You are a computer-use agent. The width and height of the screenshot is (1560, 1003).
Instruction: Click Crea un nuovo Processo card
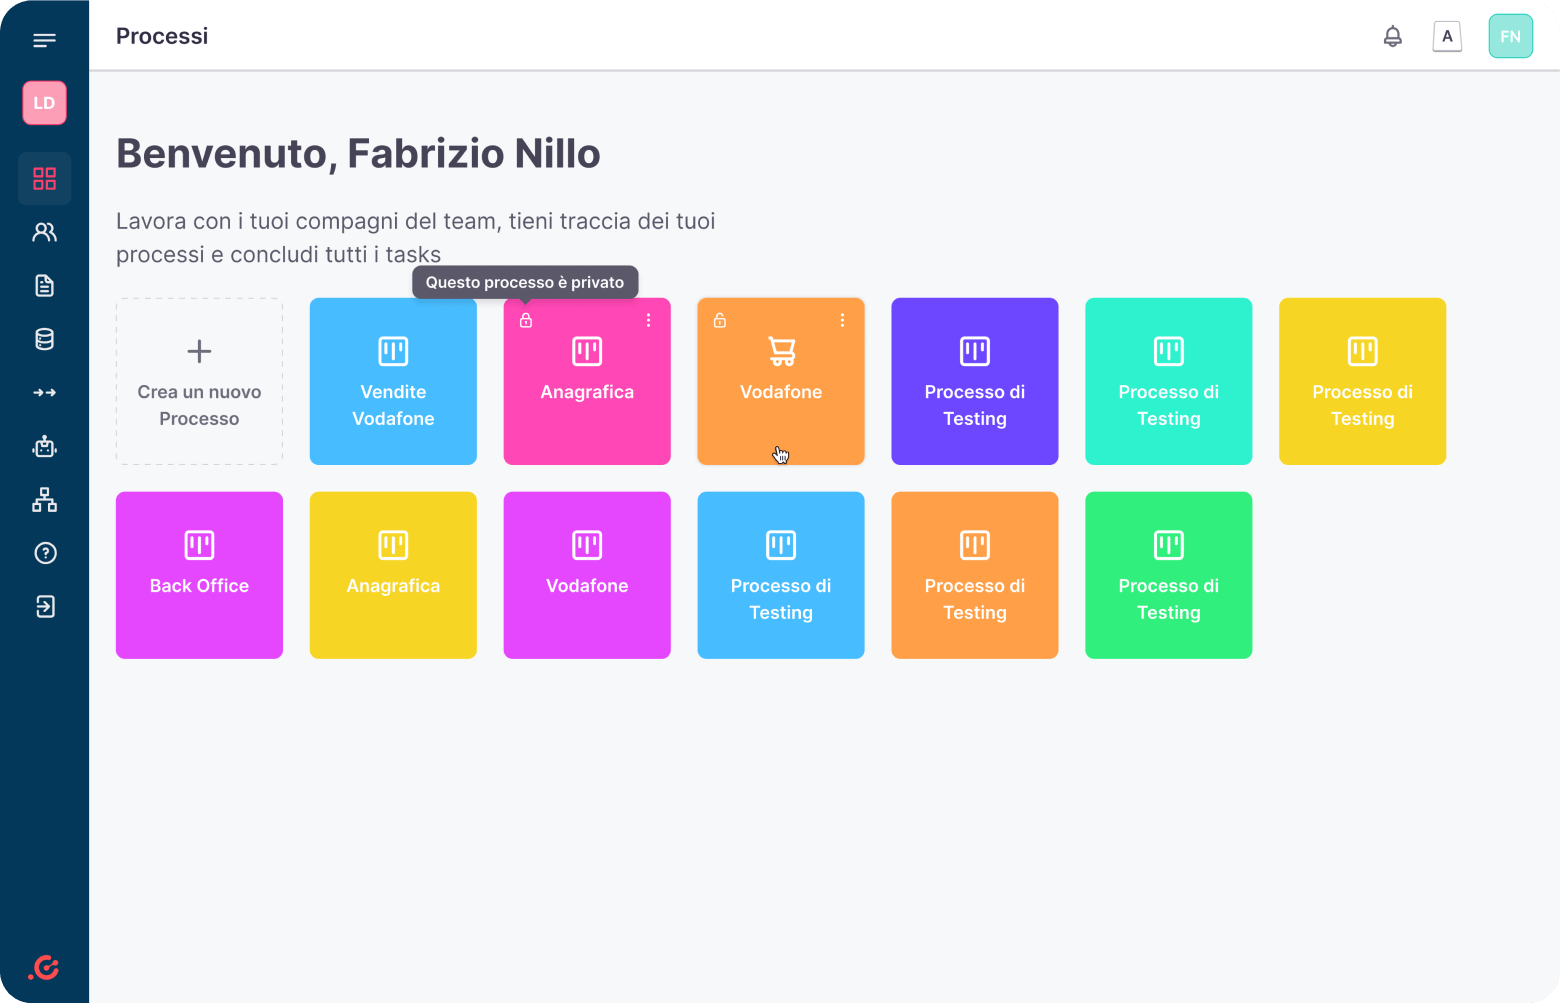tap(199, 381)
